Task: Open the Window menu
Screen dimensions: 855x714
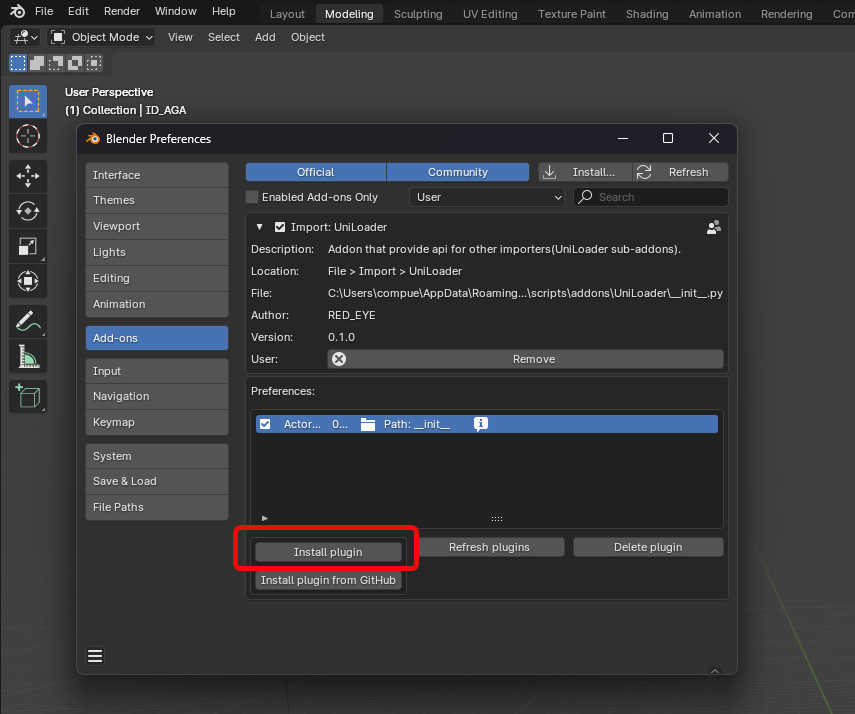Action: (x=176, y=11)
